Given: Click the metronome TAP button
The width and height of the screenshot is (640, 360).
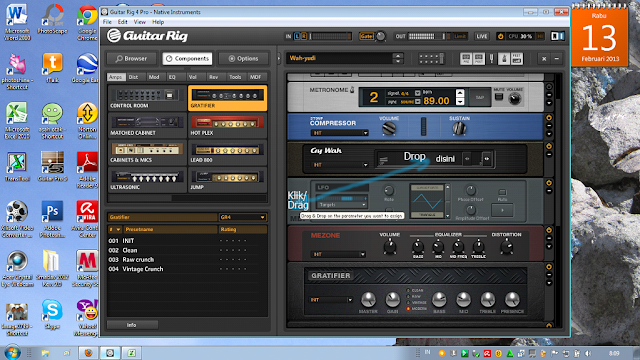Looking at the screenshot, I should pyautogui.click(x=480, y=98).
